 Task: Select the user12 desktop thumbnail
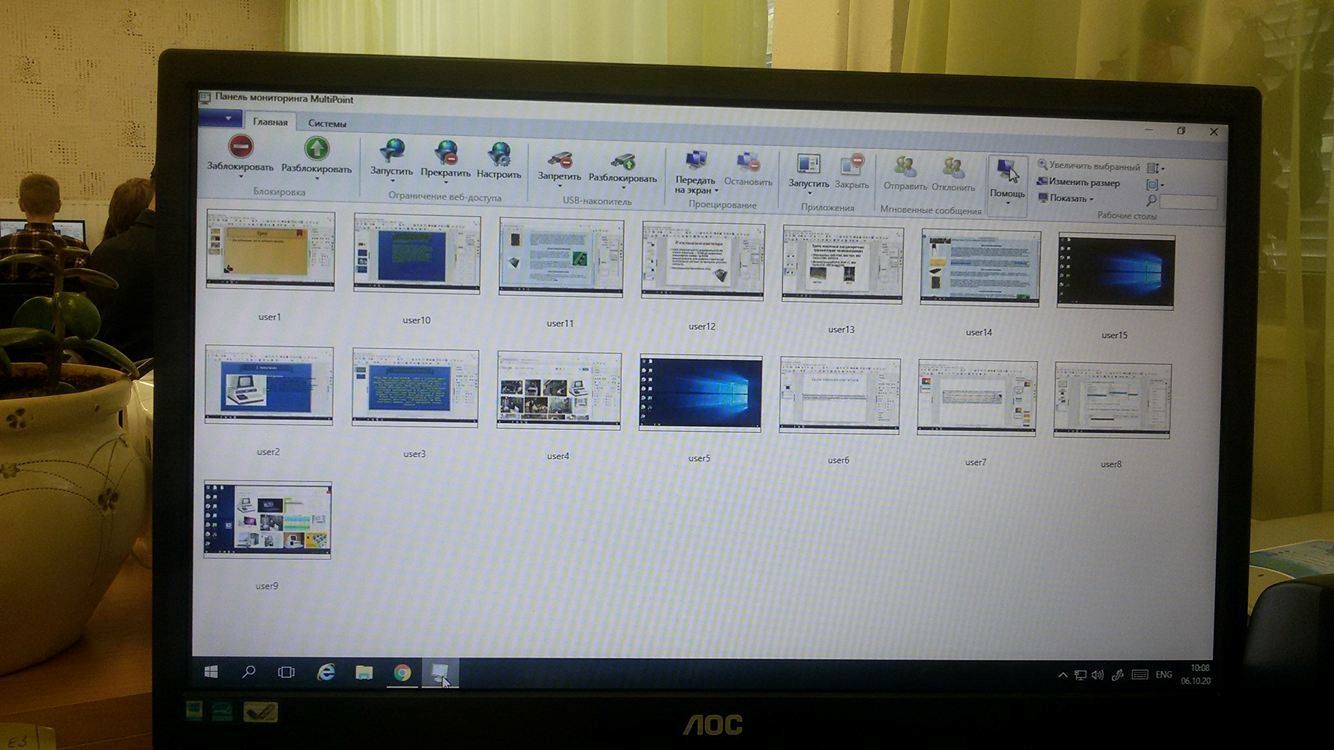pos(702,260)
